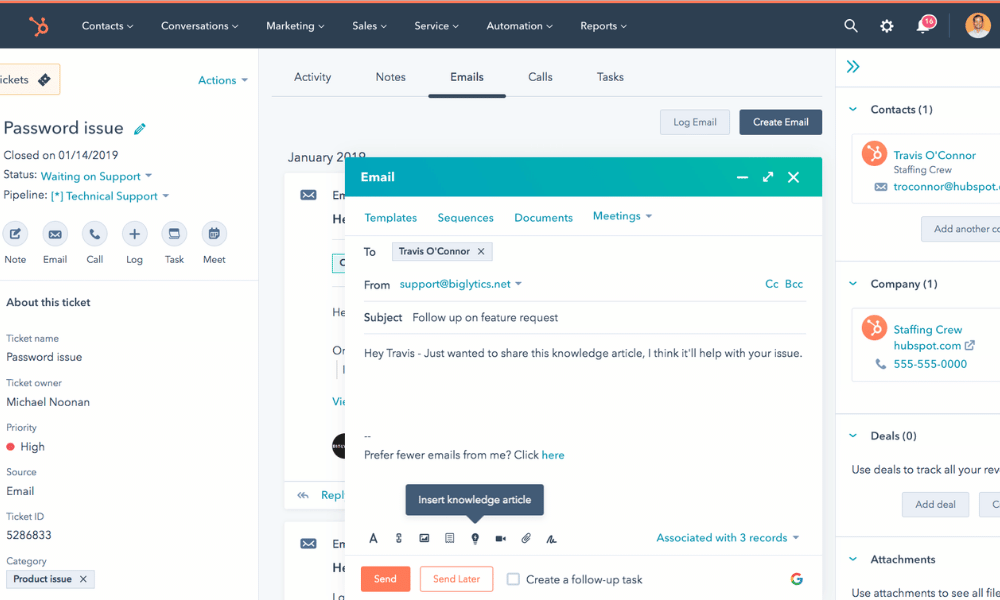Start a Call with the phone icon
Screen dimensions: 1000x600
click(x=94, y=234)
